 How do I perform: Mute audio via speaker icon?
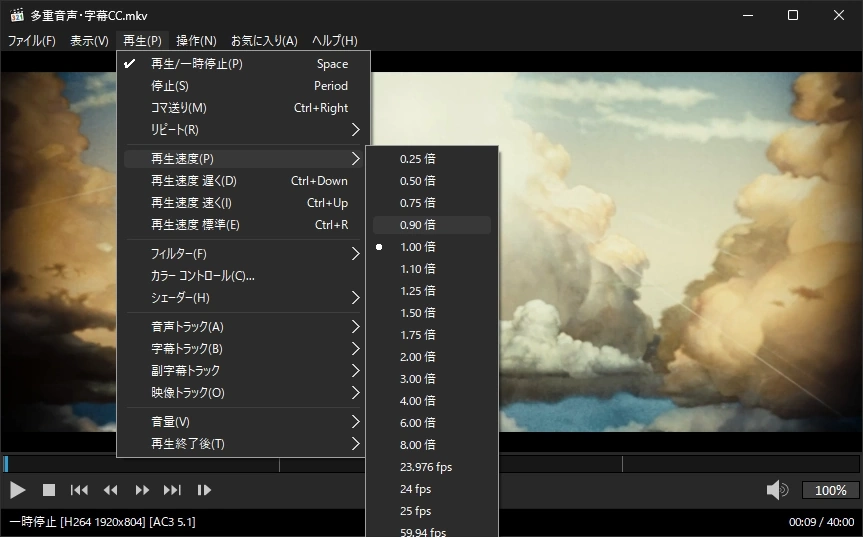pos(777,490)
